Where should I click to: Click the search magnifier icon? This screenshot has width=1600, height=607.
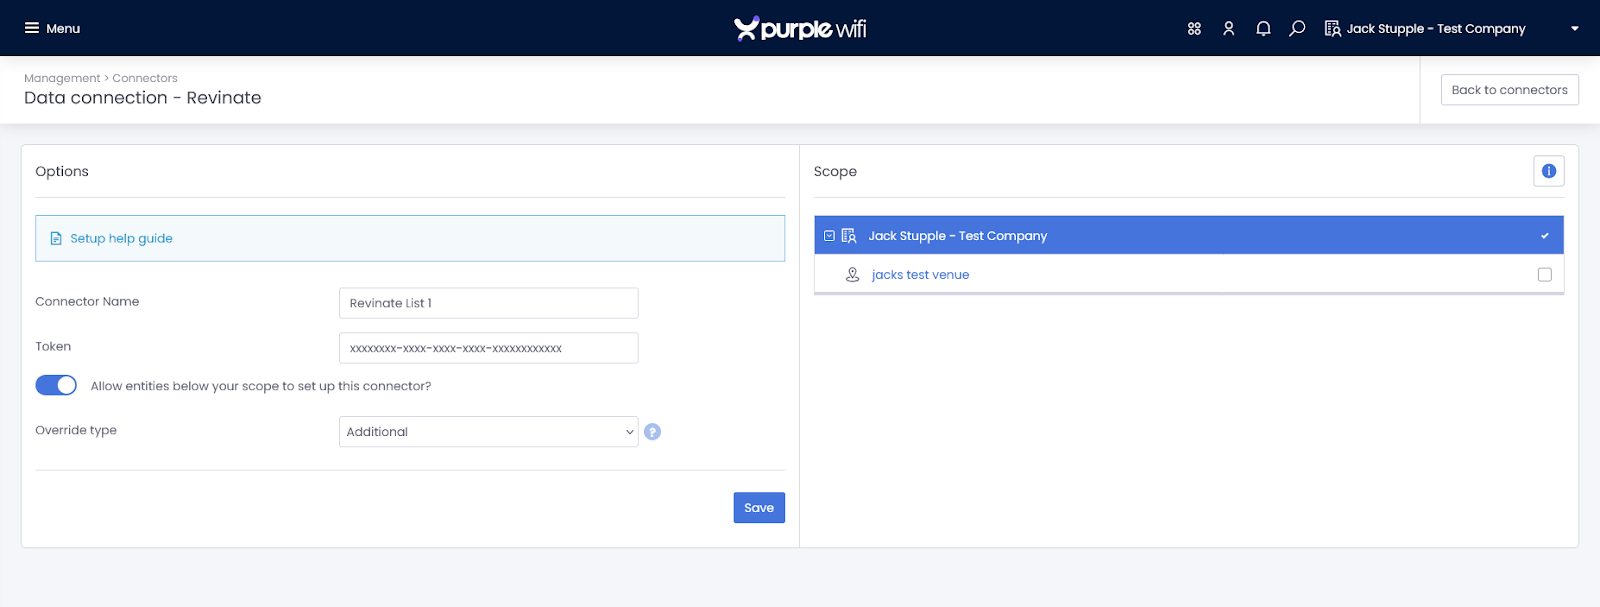point(1297,29)
